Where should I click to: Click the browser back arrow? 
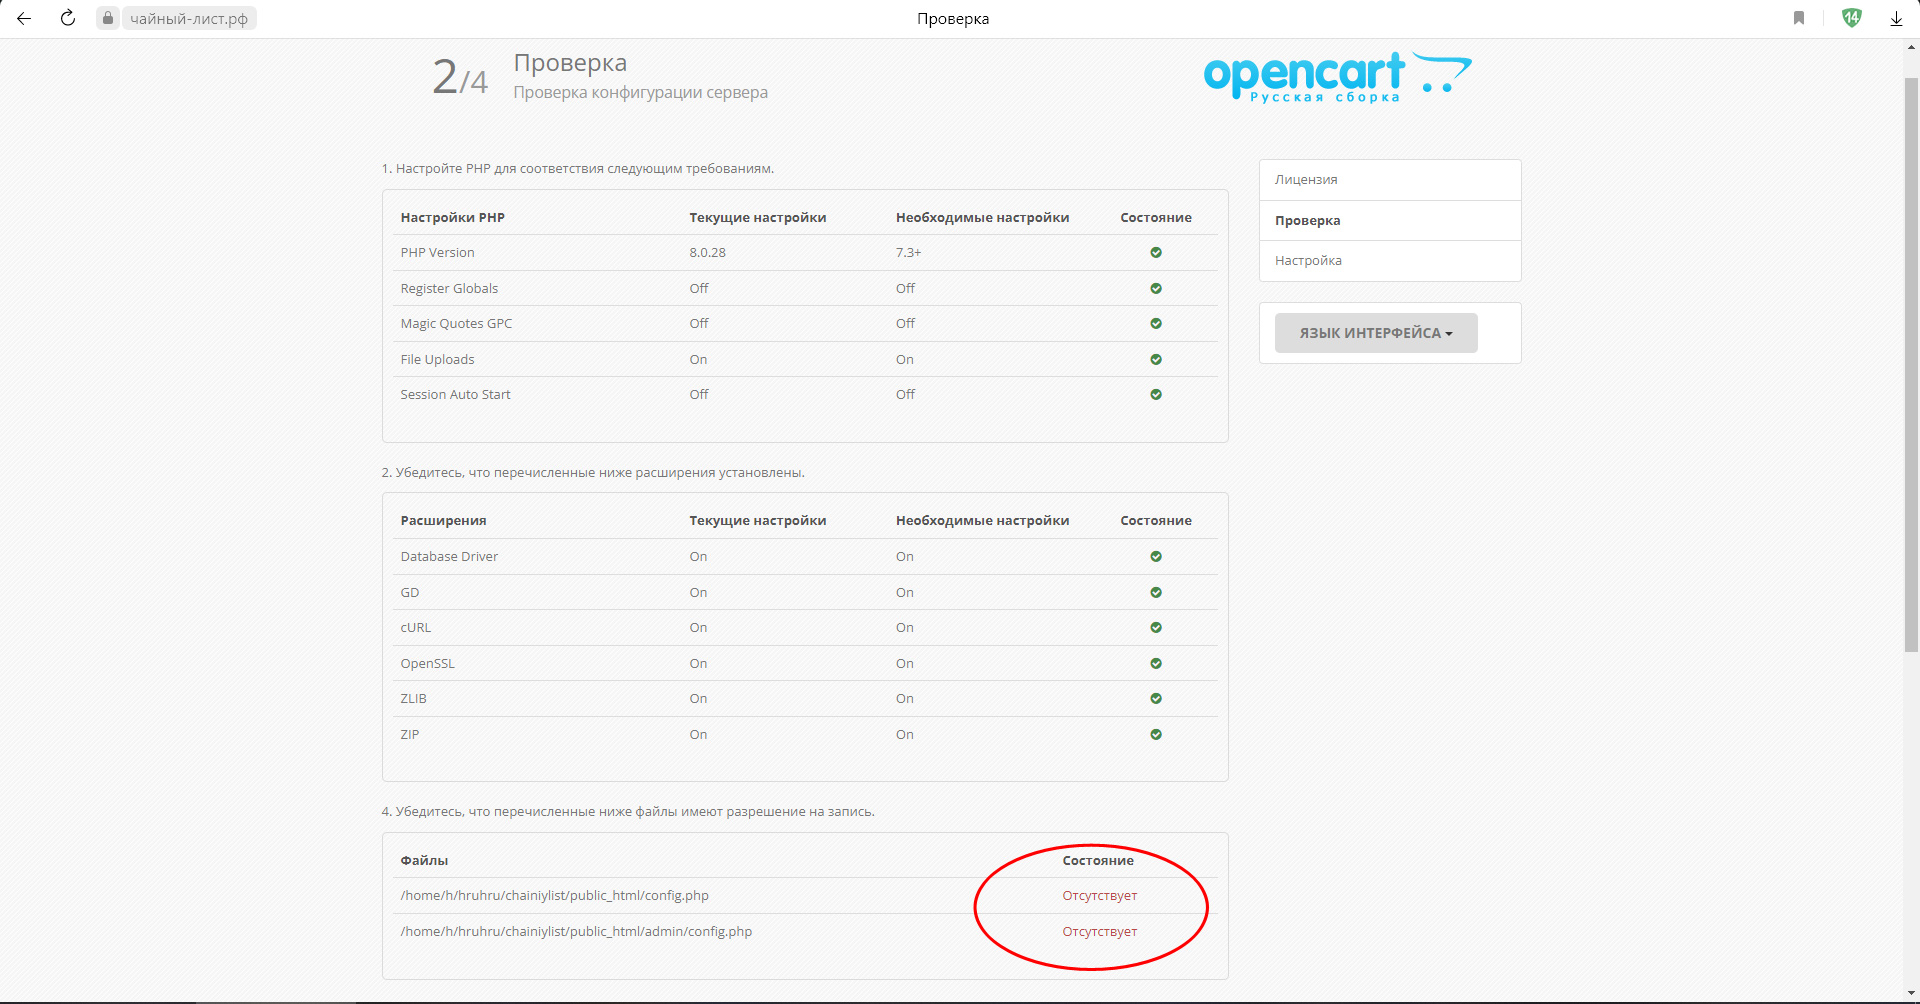tap(24, 18)
